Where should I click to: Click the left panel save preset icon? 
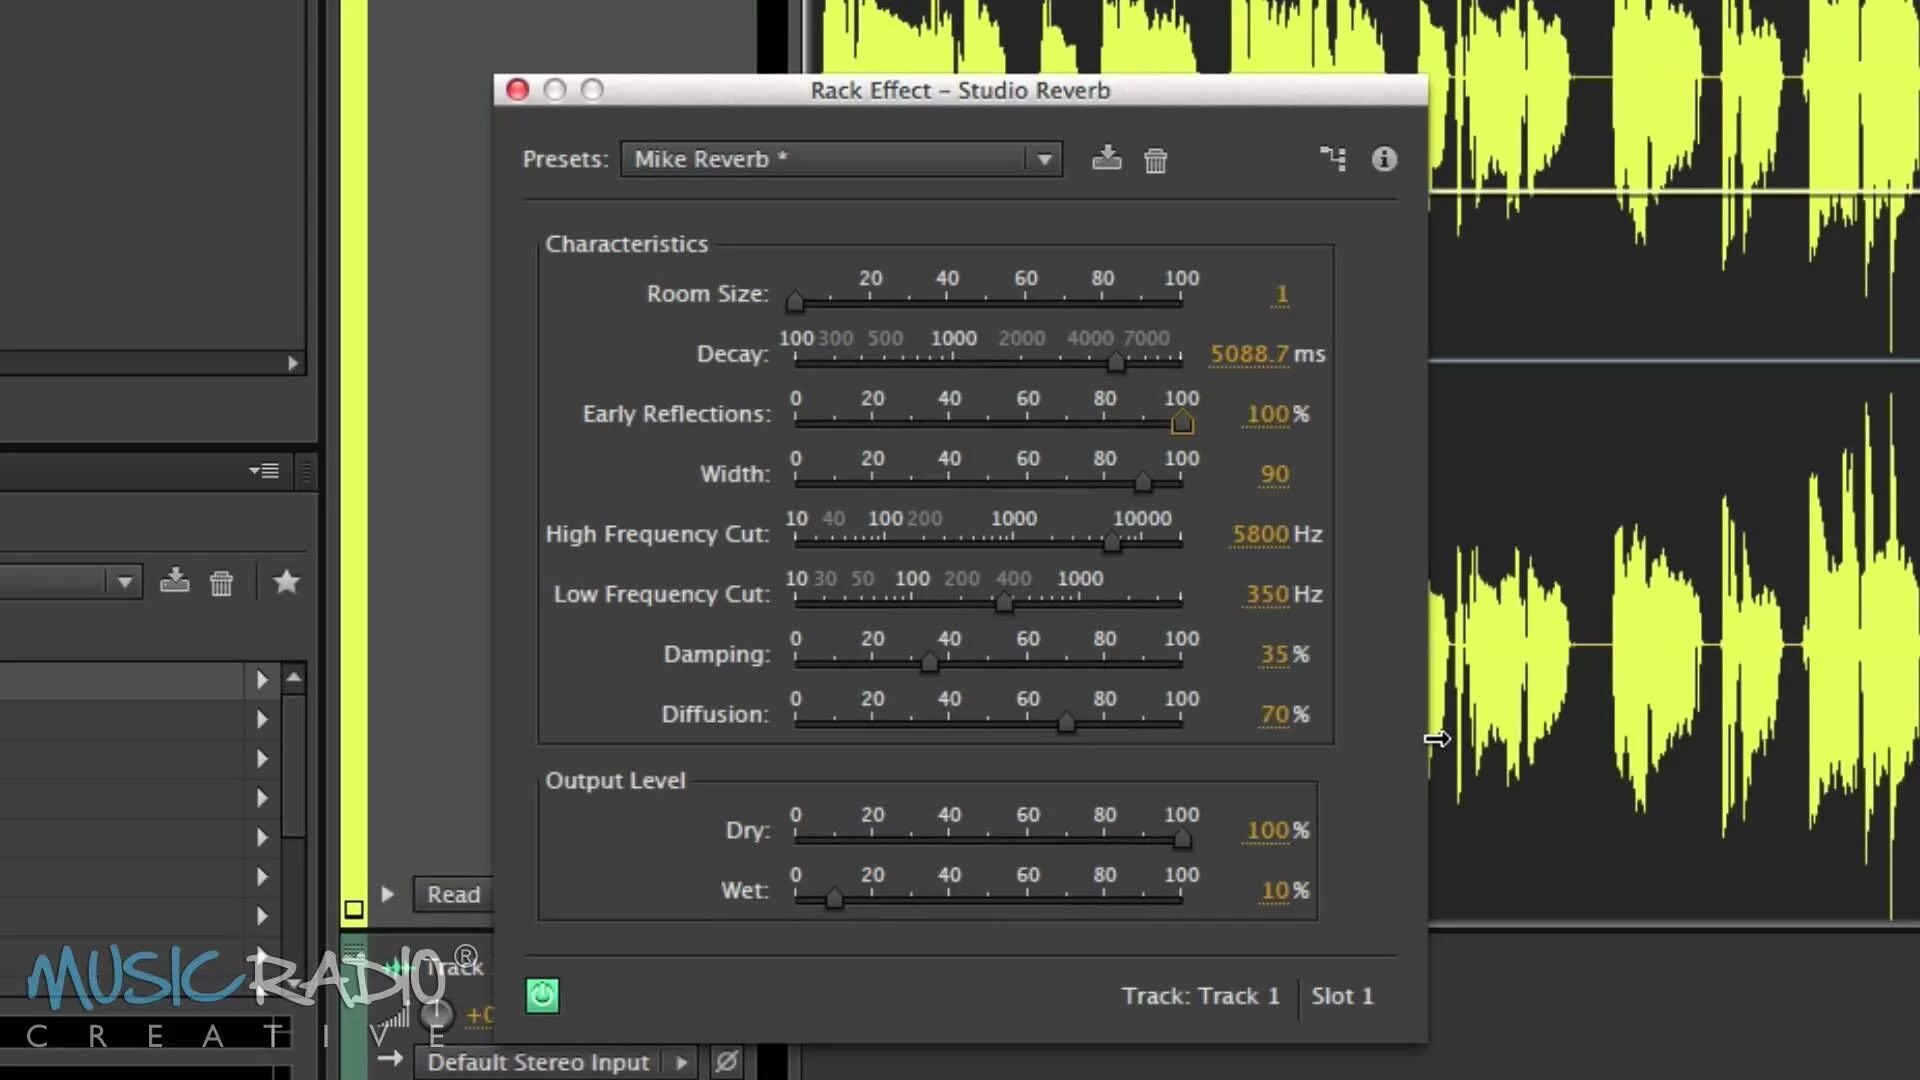[x=175, y=581]
